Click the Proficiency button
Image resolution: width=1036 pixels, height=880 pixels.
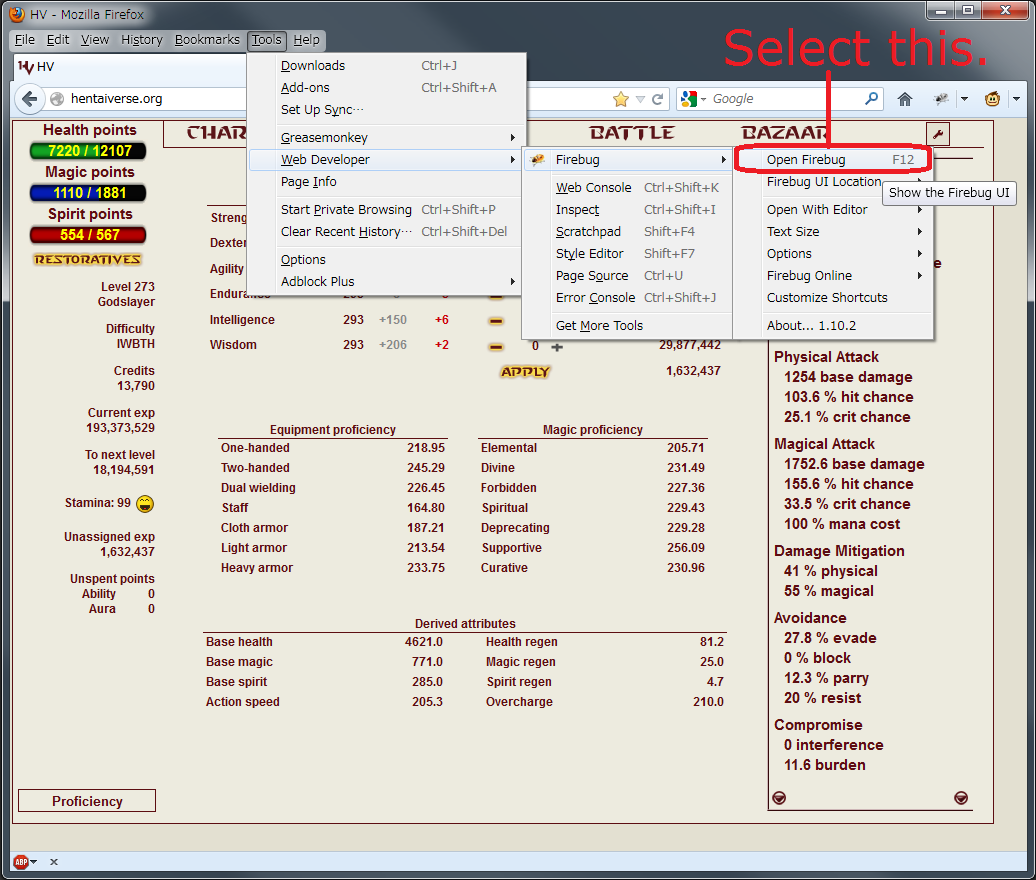(87, 801)
